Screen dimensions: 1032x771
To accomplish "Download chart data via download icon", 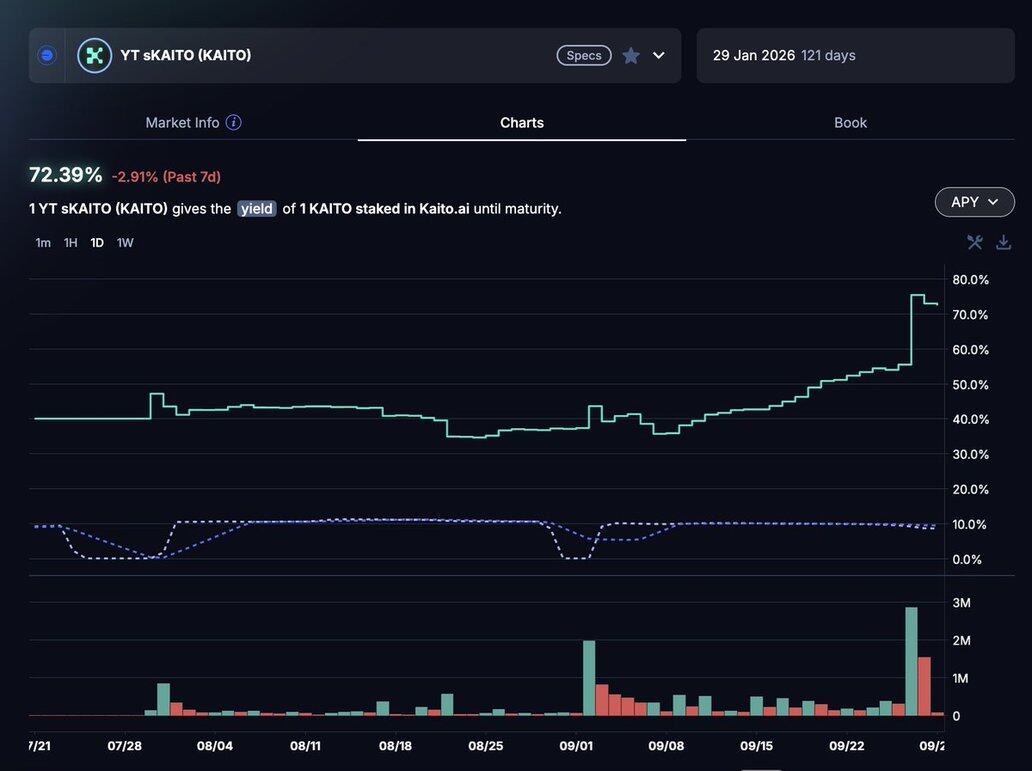I will (1003, 243).
